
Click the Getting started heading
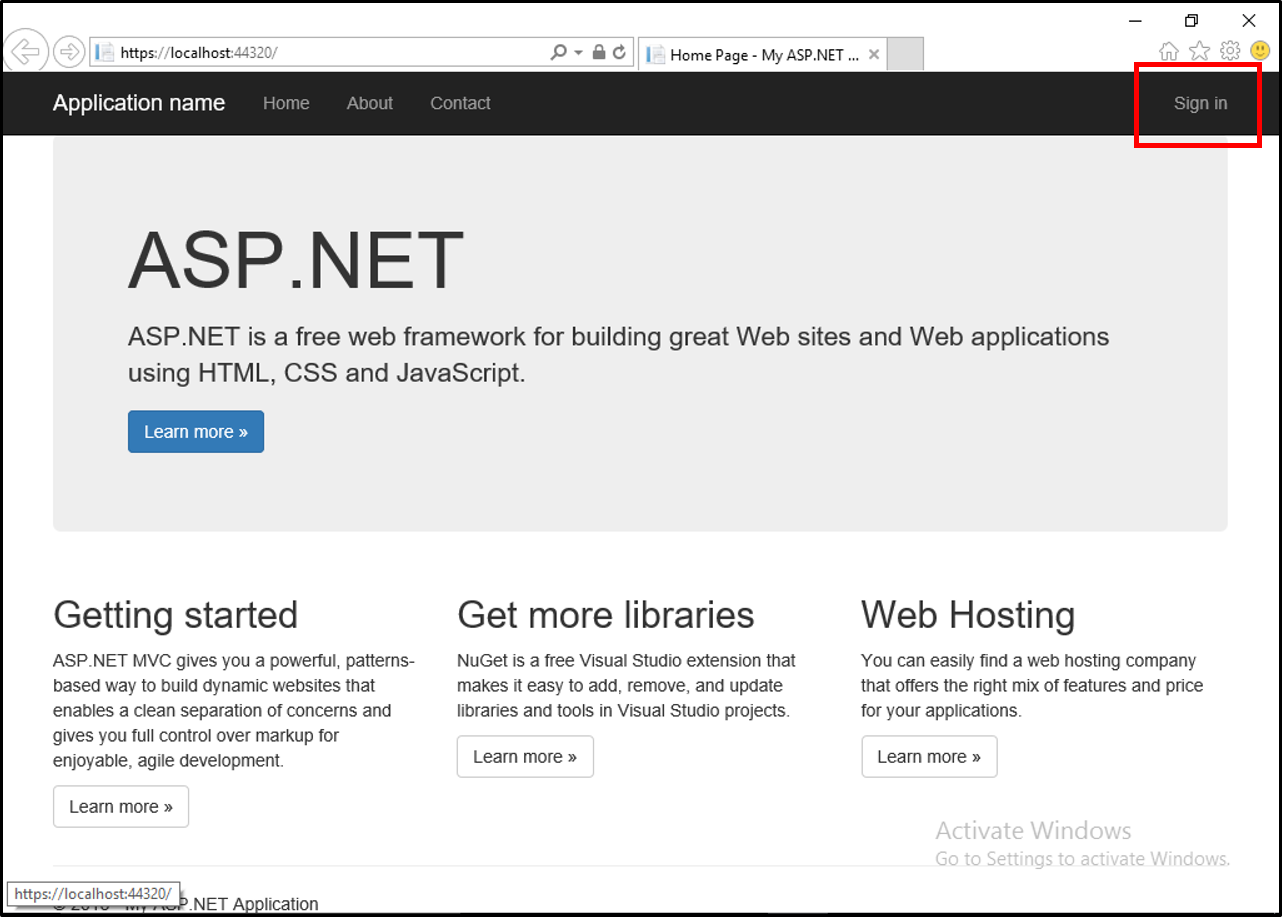176,615
